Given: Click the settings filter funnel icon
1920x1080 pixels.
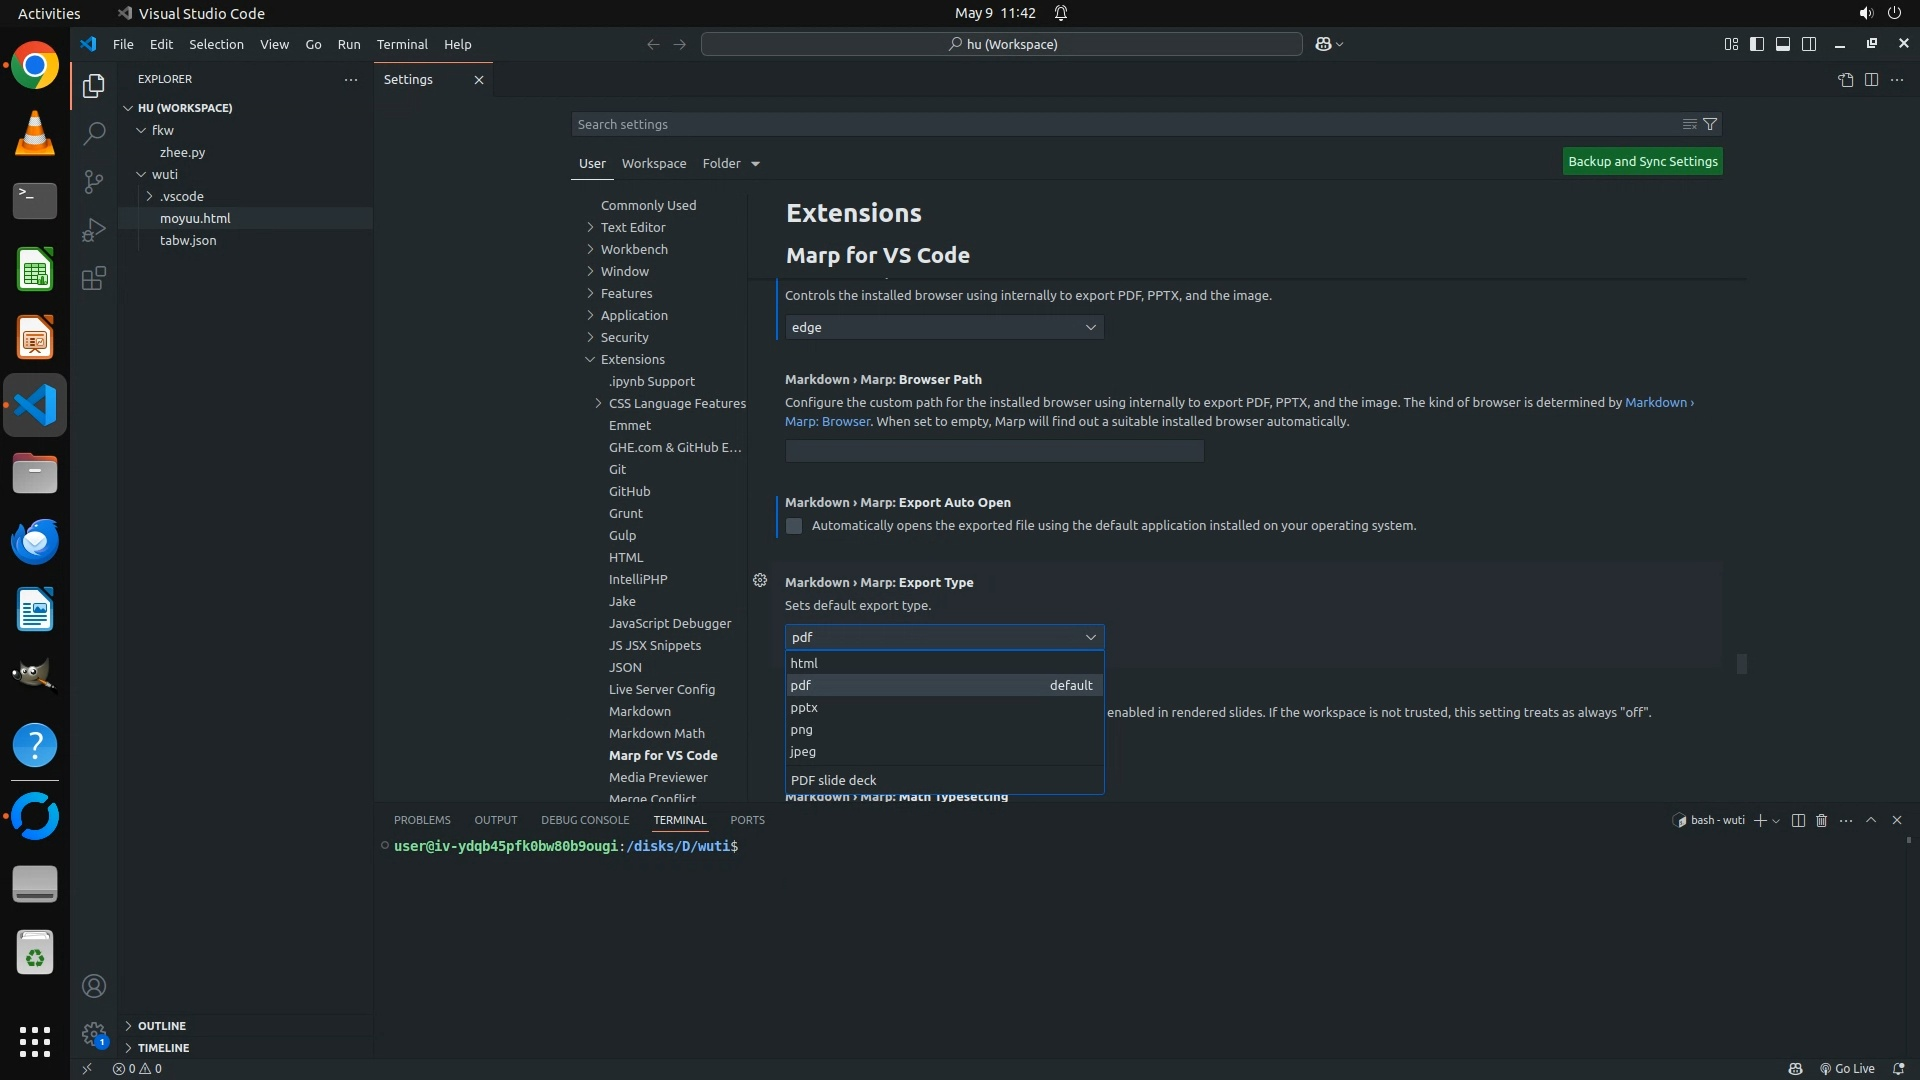Looking at the screenshot, I should 1710,124.
